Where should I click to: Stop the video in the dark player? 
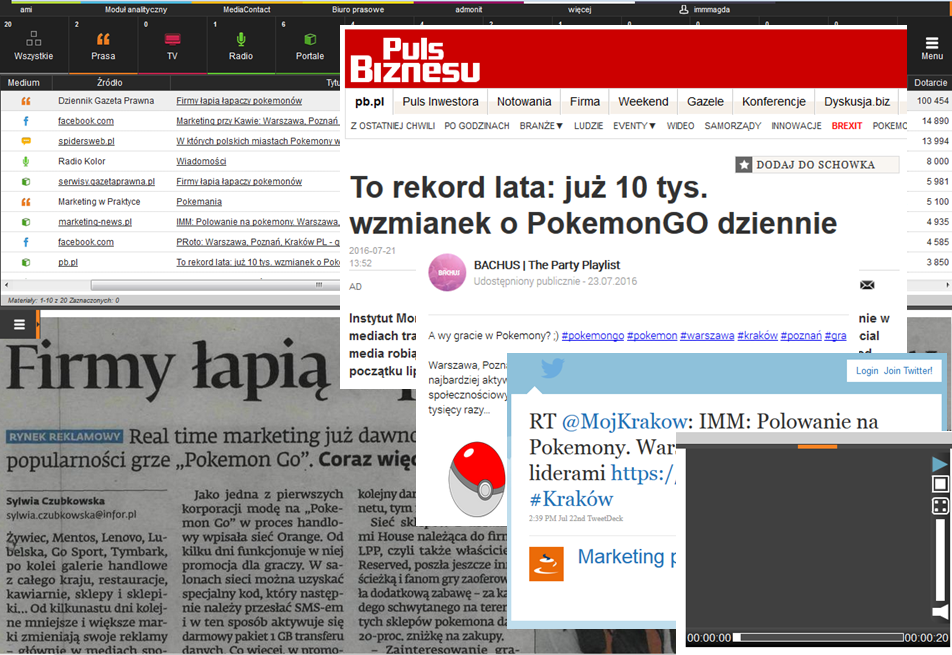[x=940, y=484]
